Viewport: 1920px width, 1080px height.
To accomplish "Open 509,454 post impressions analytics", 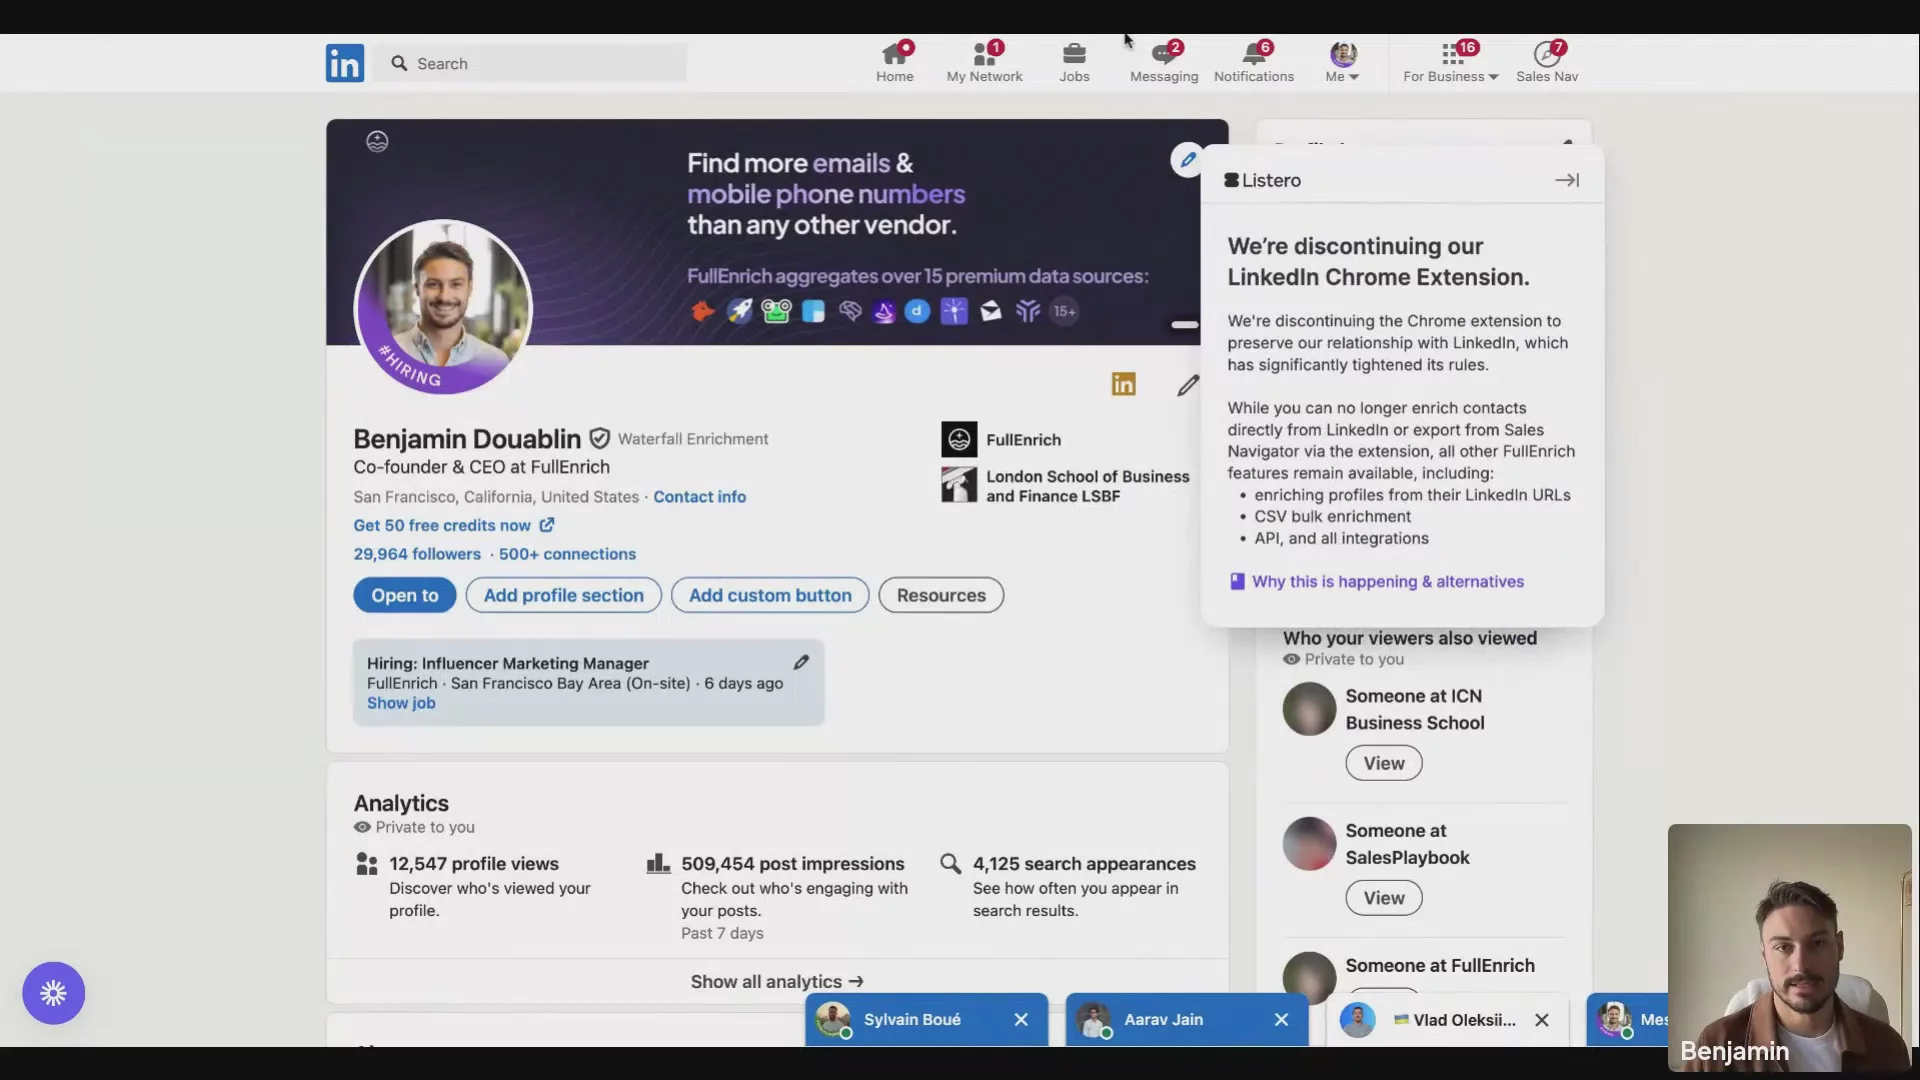I will (792, 864).
